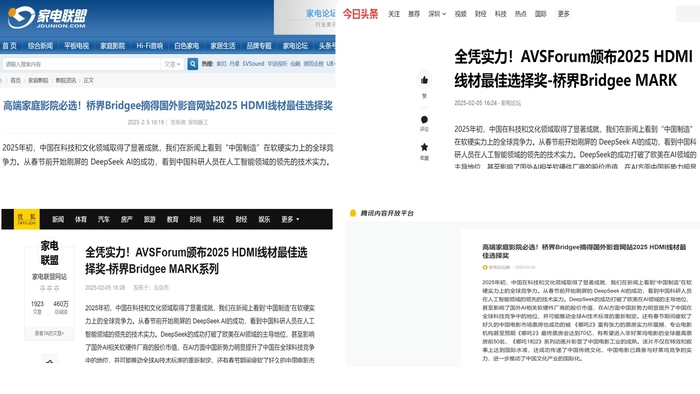Click the 家电论坛 banner text at top
The width and height of the screenshot is (700, 394).
[321, 14]
